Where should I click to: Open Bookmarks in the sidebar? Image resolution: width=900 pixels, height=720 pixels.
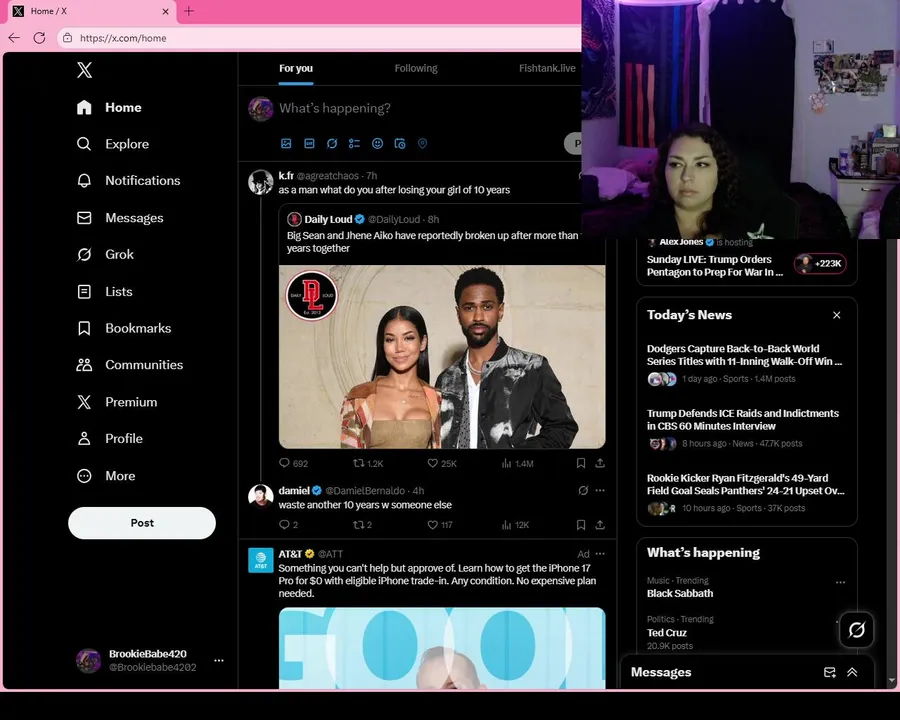click(x=124, y=328)
